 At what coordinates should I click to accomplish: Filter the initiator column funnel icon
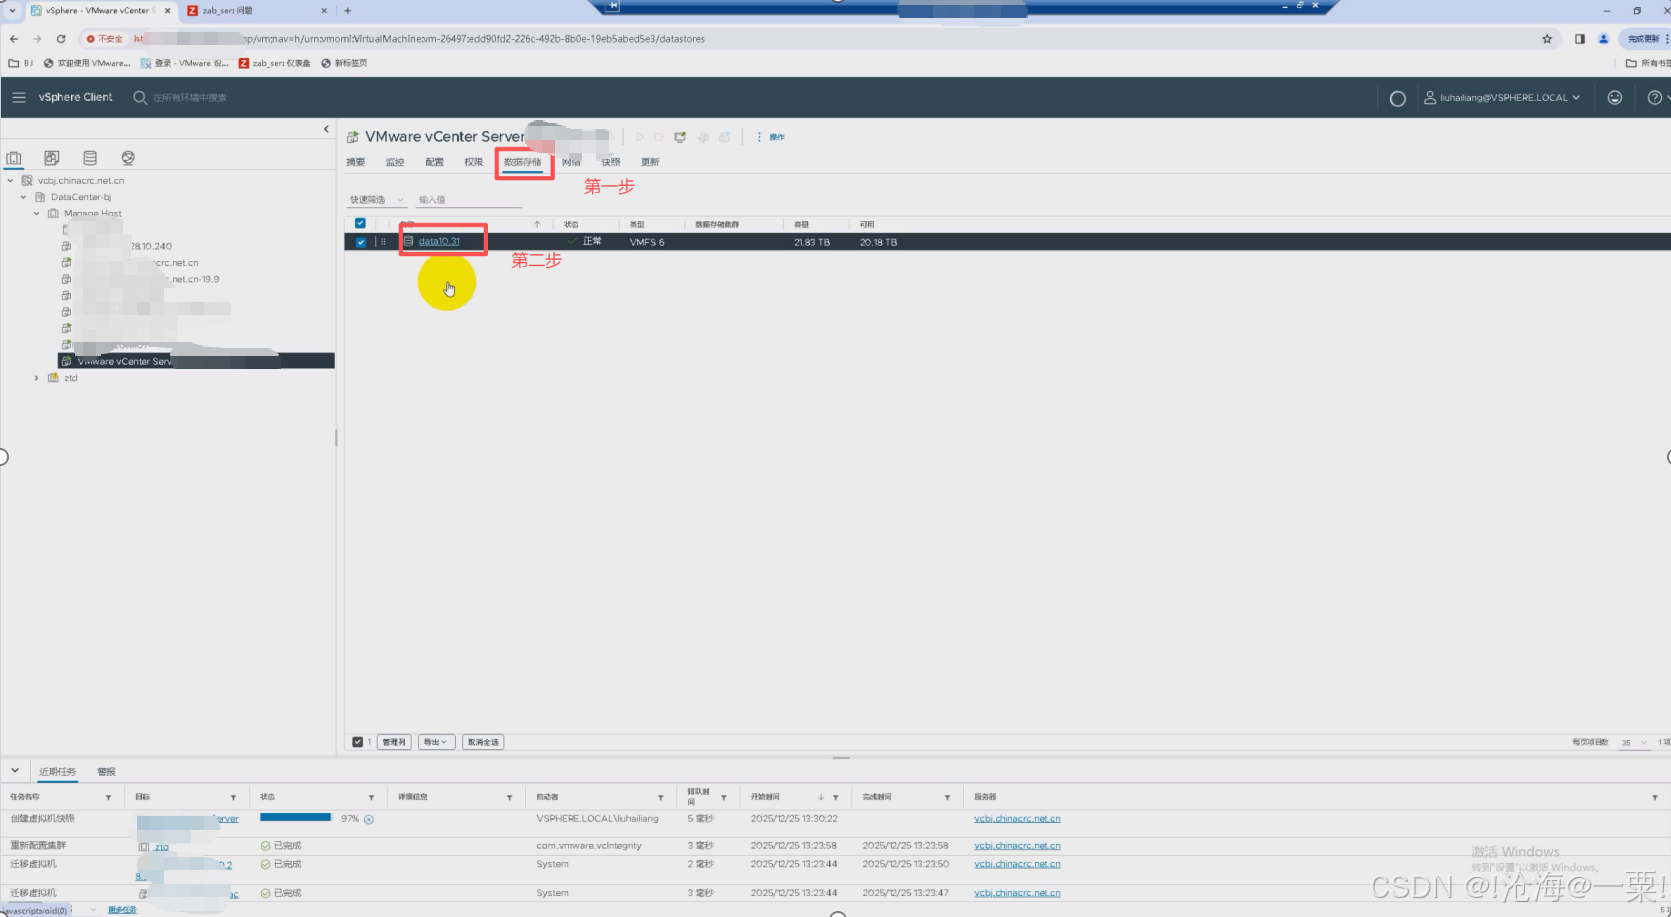(661, 797)
